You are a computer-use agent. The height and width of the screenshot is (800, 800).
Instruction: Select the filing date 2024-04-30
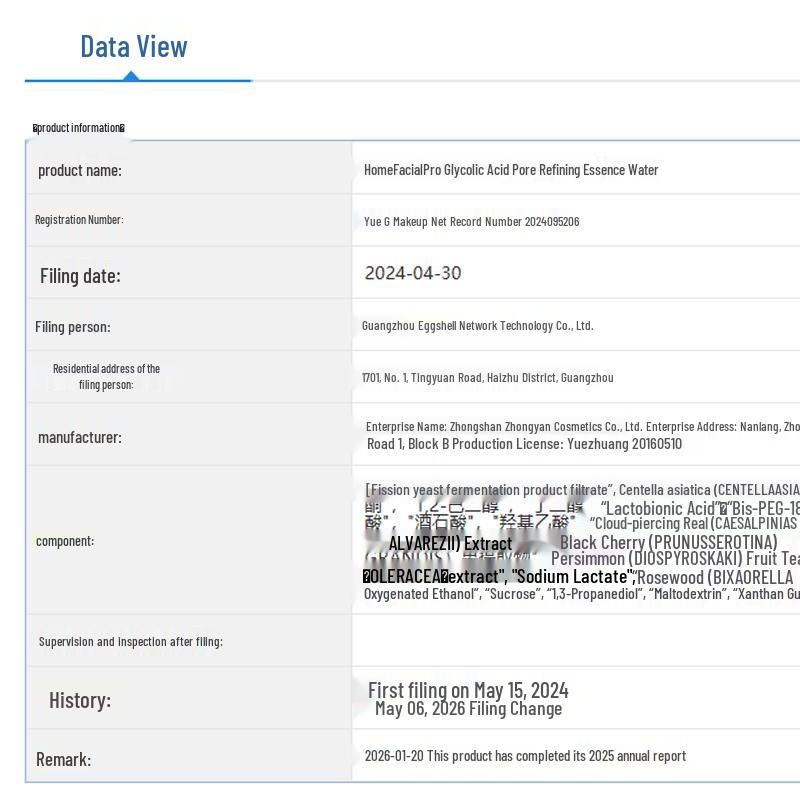[413, 273]
